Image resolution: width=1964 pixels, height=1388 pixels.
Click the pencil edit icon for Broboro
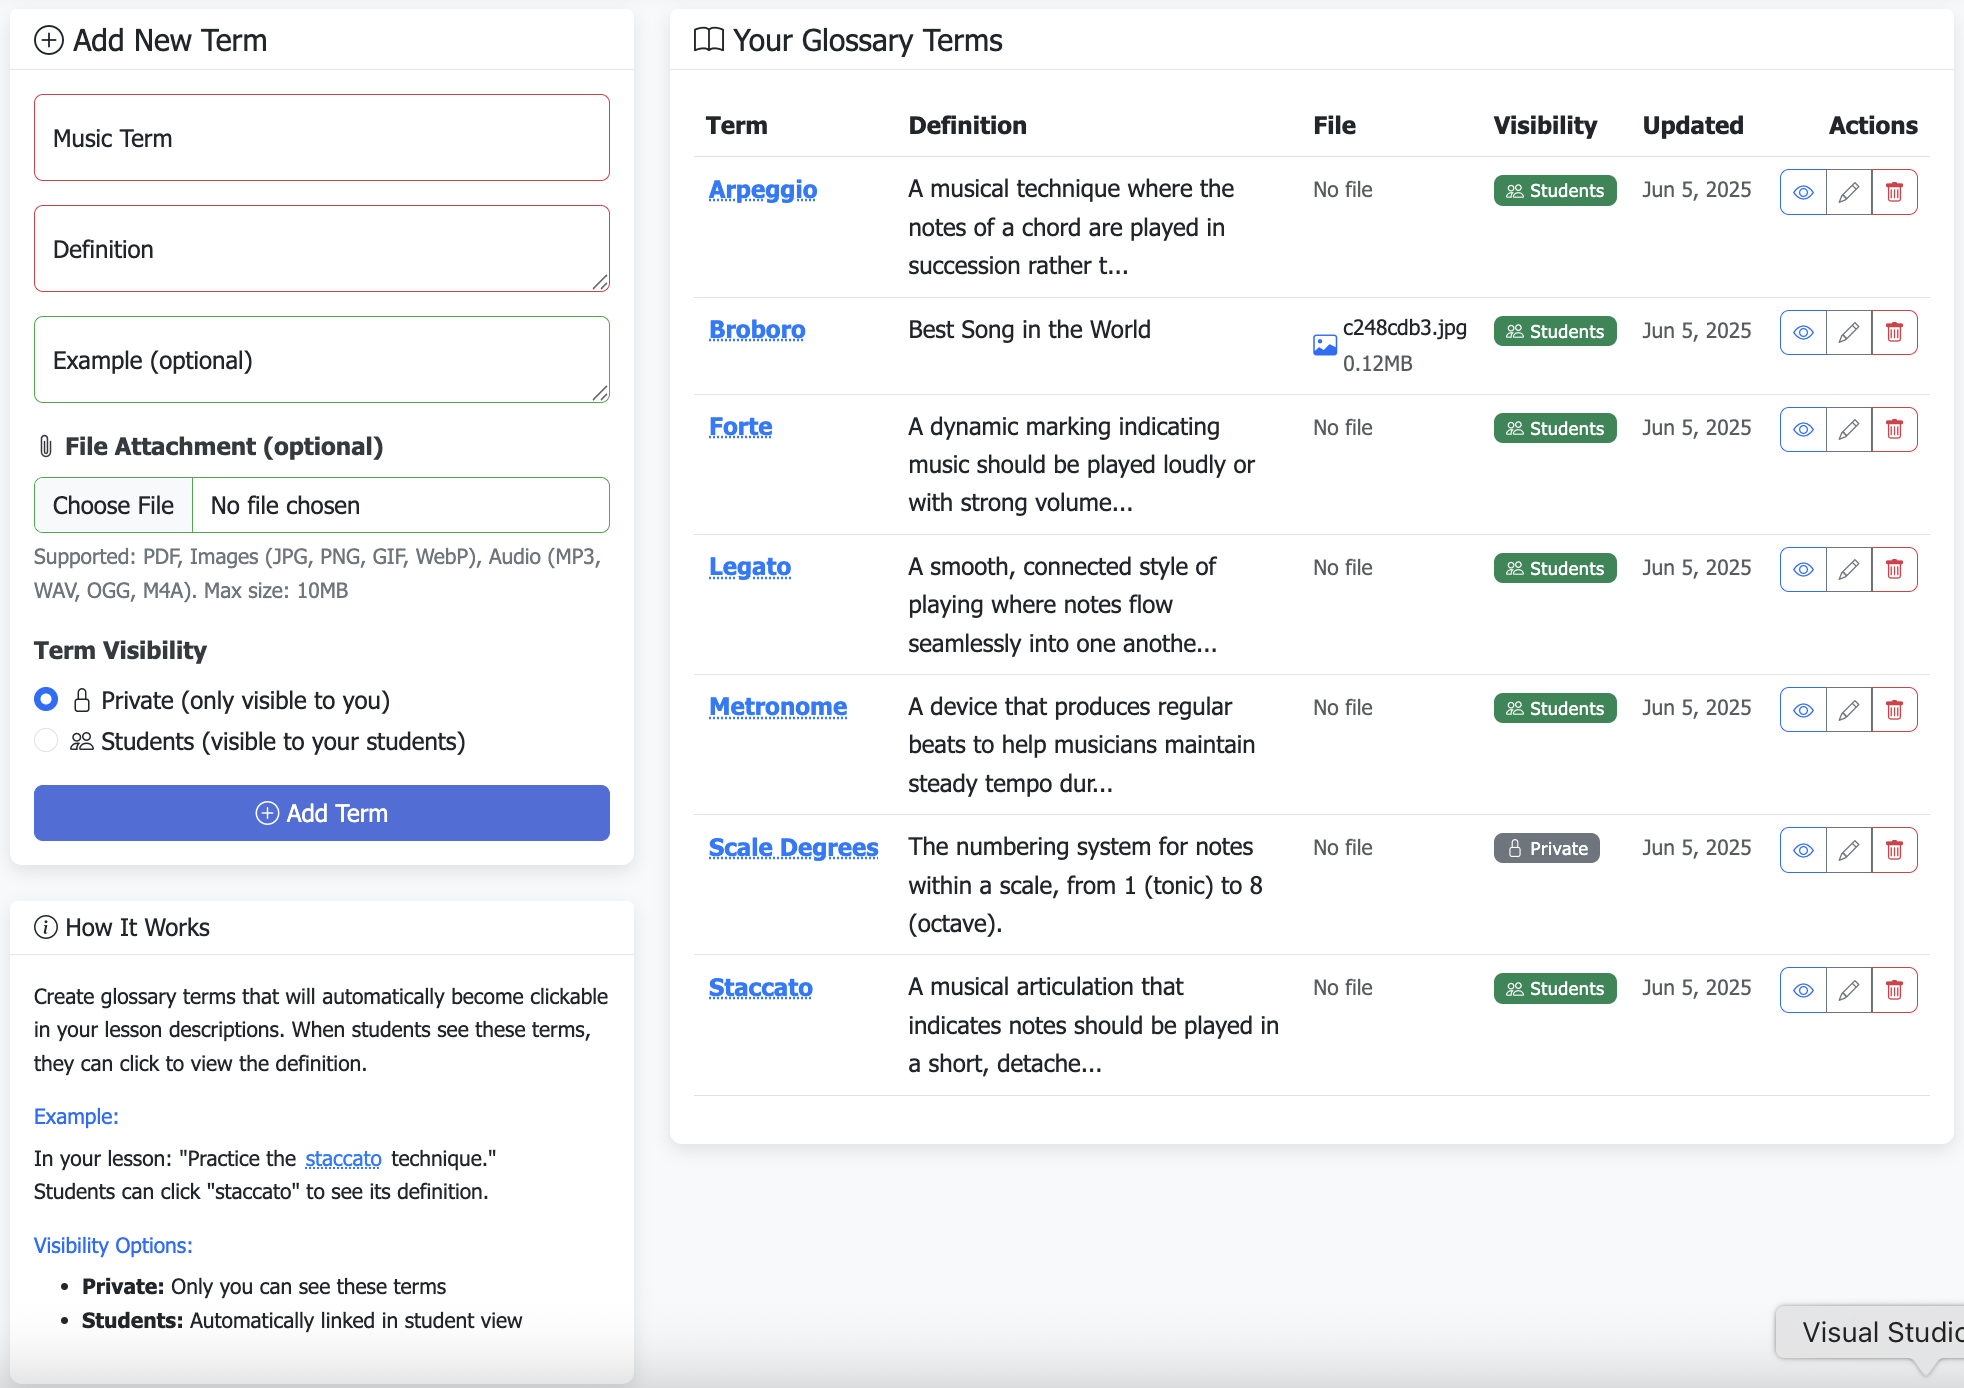pos(1849,332)
